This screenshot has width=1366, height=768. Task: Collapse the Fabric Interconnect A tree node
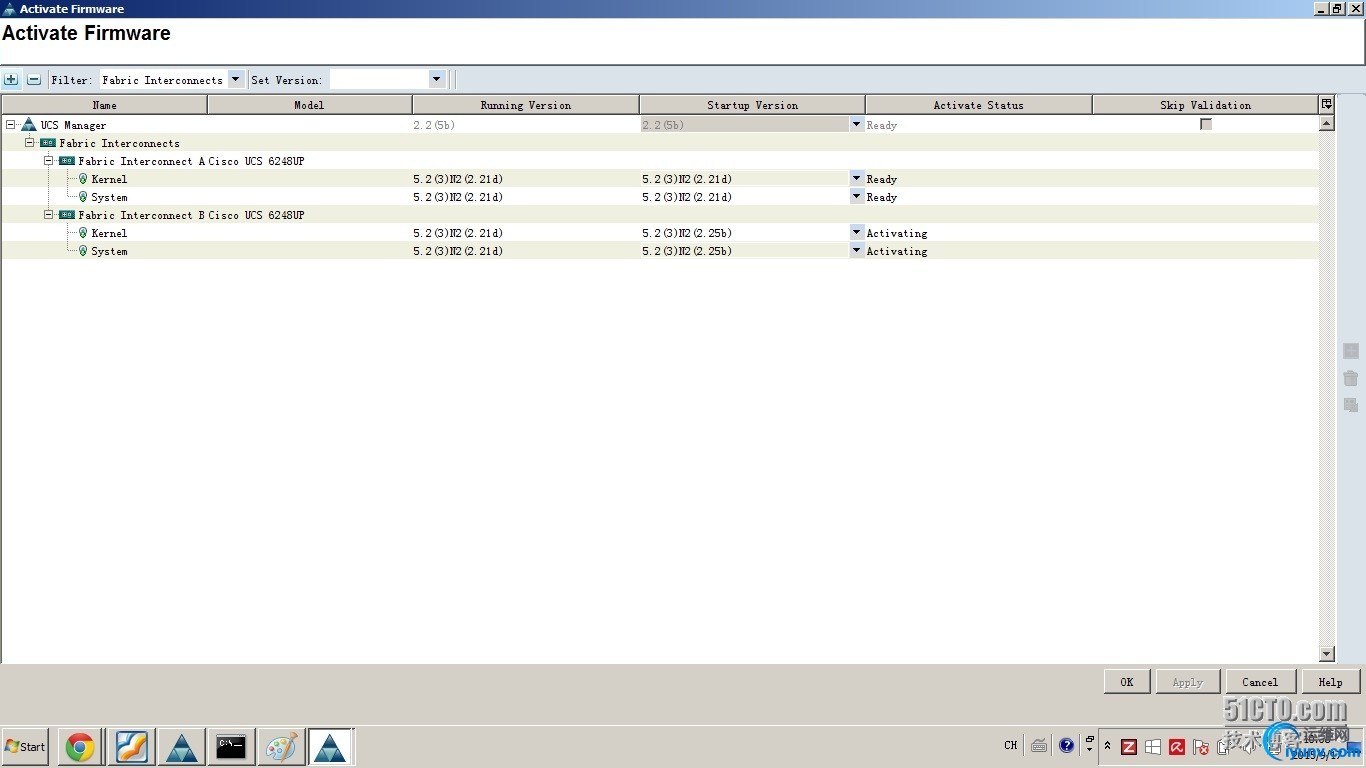click(47, 161)
